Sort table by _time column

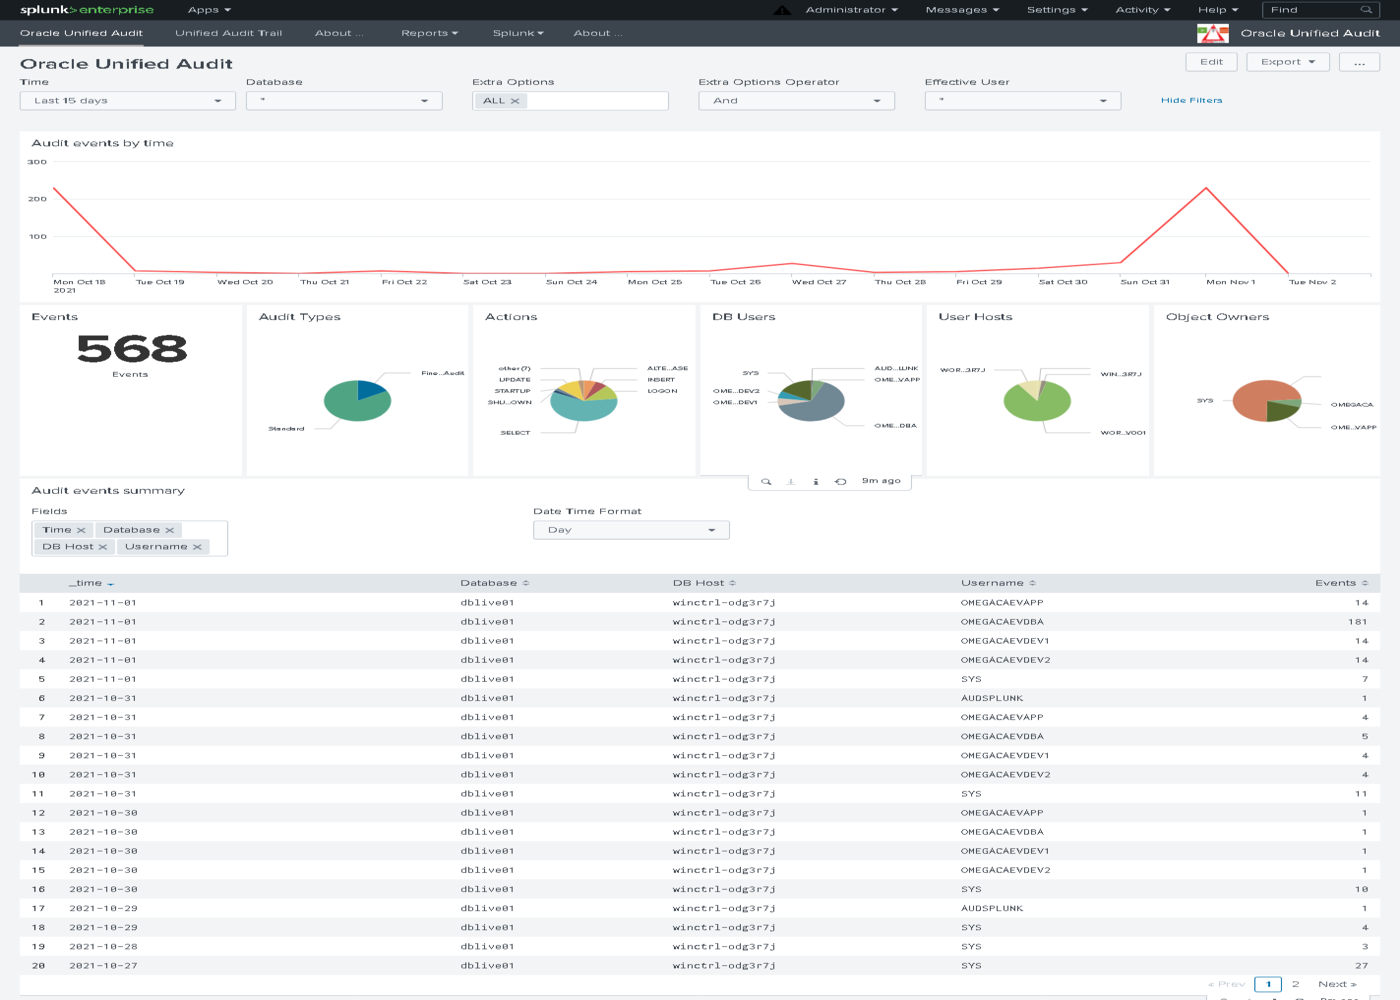(x=91, y=583)
